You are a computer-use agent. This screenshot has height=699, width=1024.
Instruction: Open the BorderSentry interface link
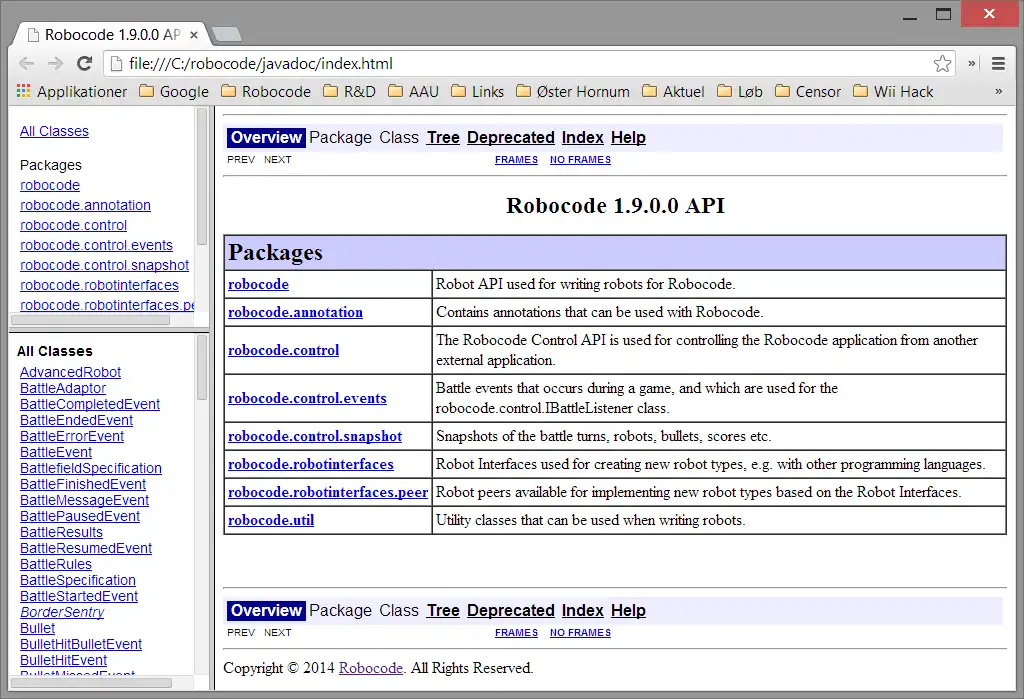pos(62,612)
